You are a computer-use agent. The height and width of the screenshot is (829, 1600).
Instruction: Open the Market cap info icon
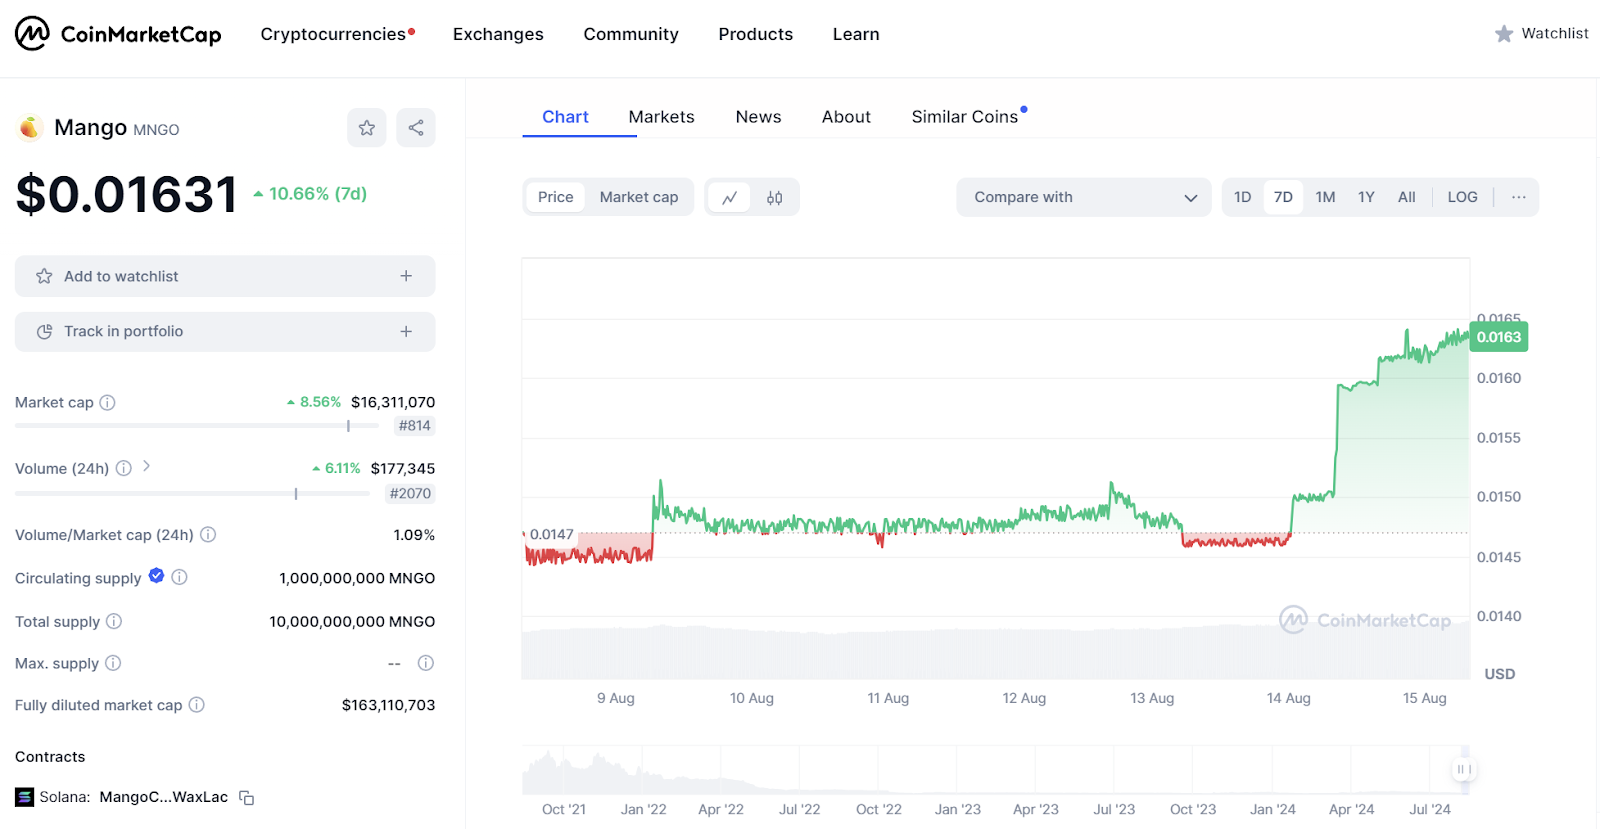coord(107,403)
